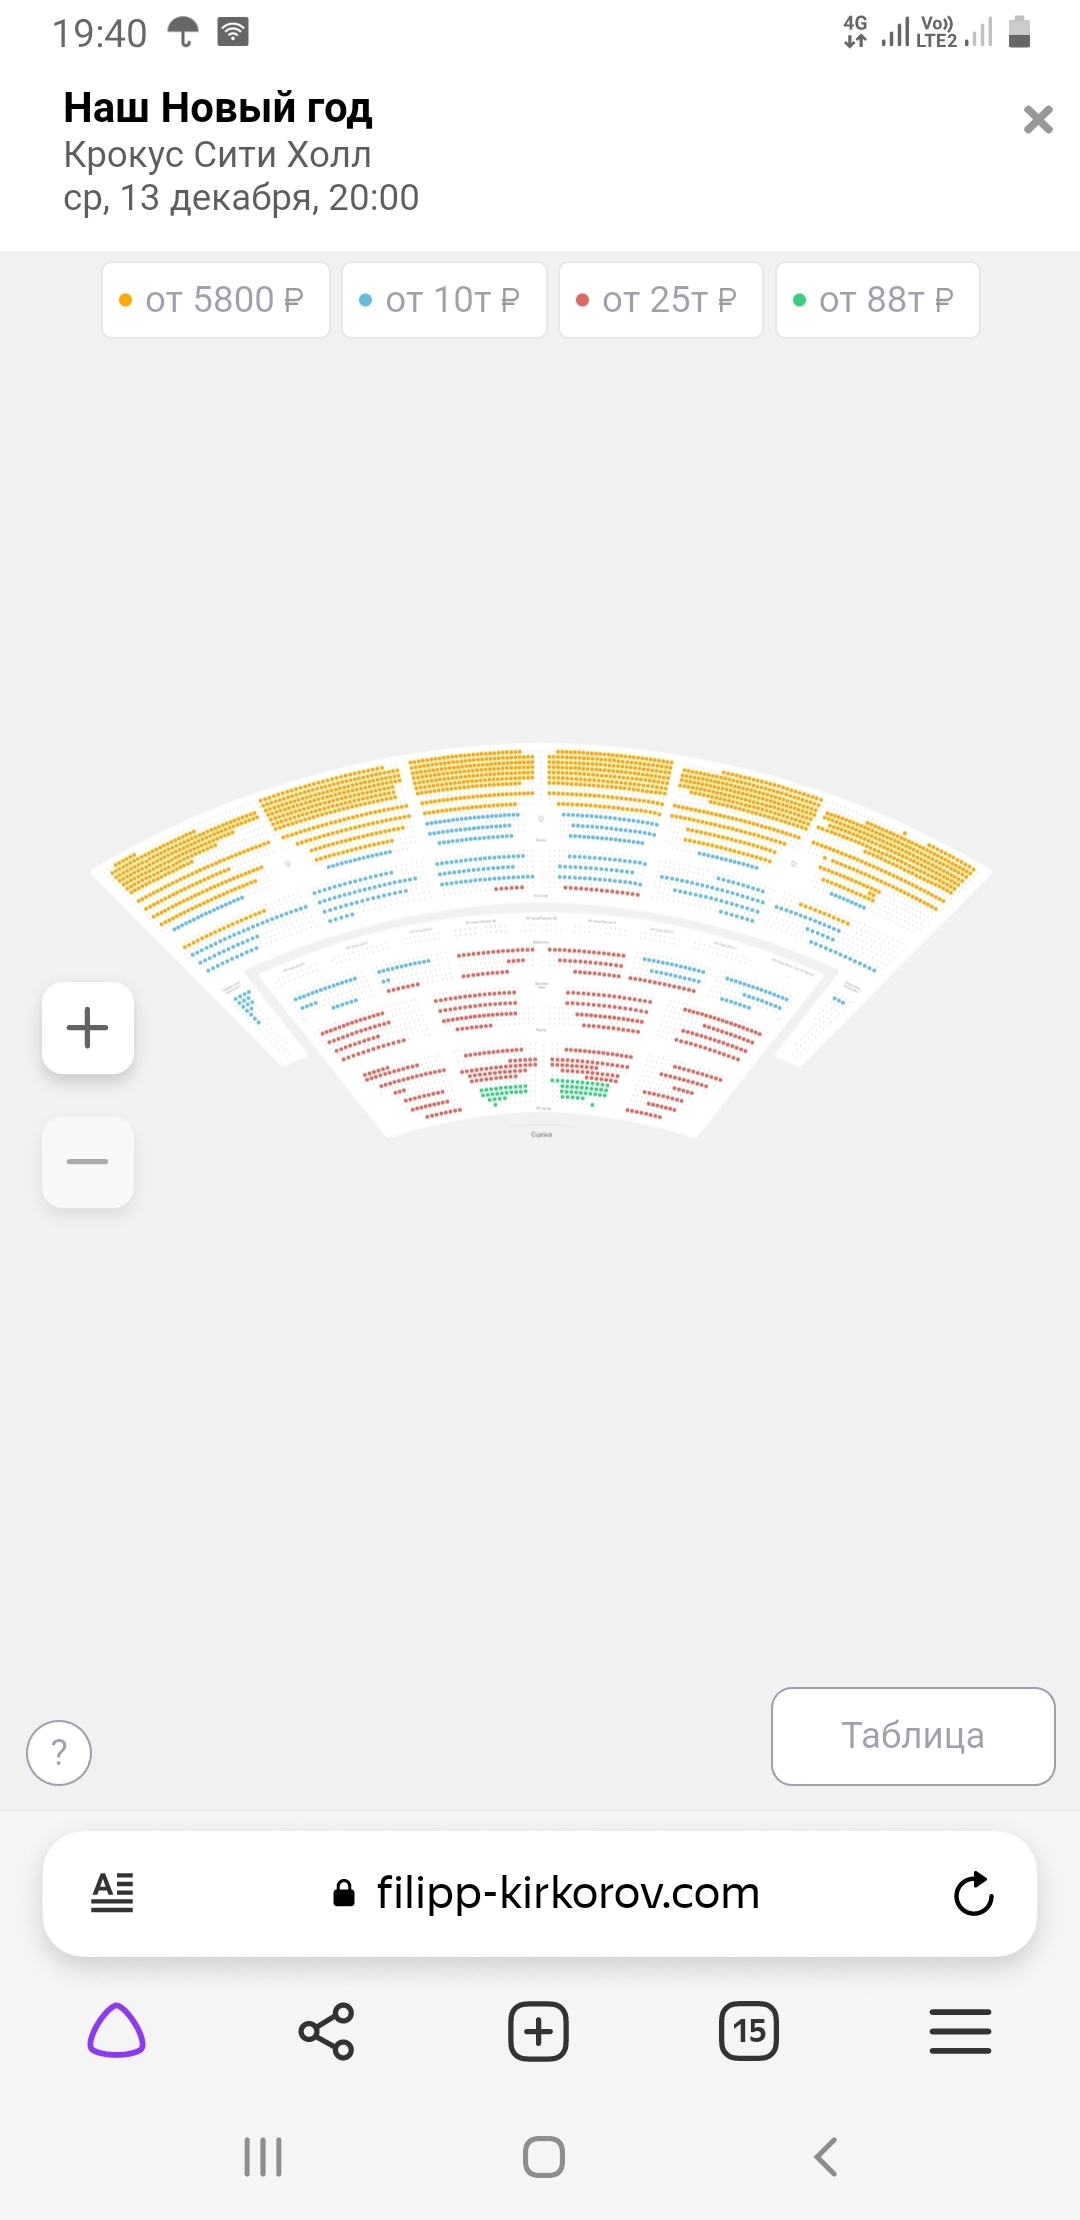Screen dimensions: 1080x2220
Task: Open Android recent apps button
Action: [263, 2157]
